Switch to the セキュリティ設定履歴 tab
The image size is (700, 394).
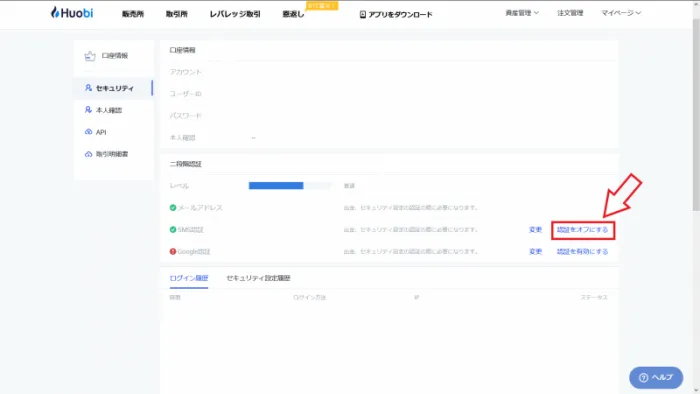[258, 278]
